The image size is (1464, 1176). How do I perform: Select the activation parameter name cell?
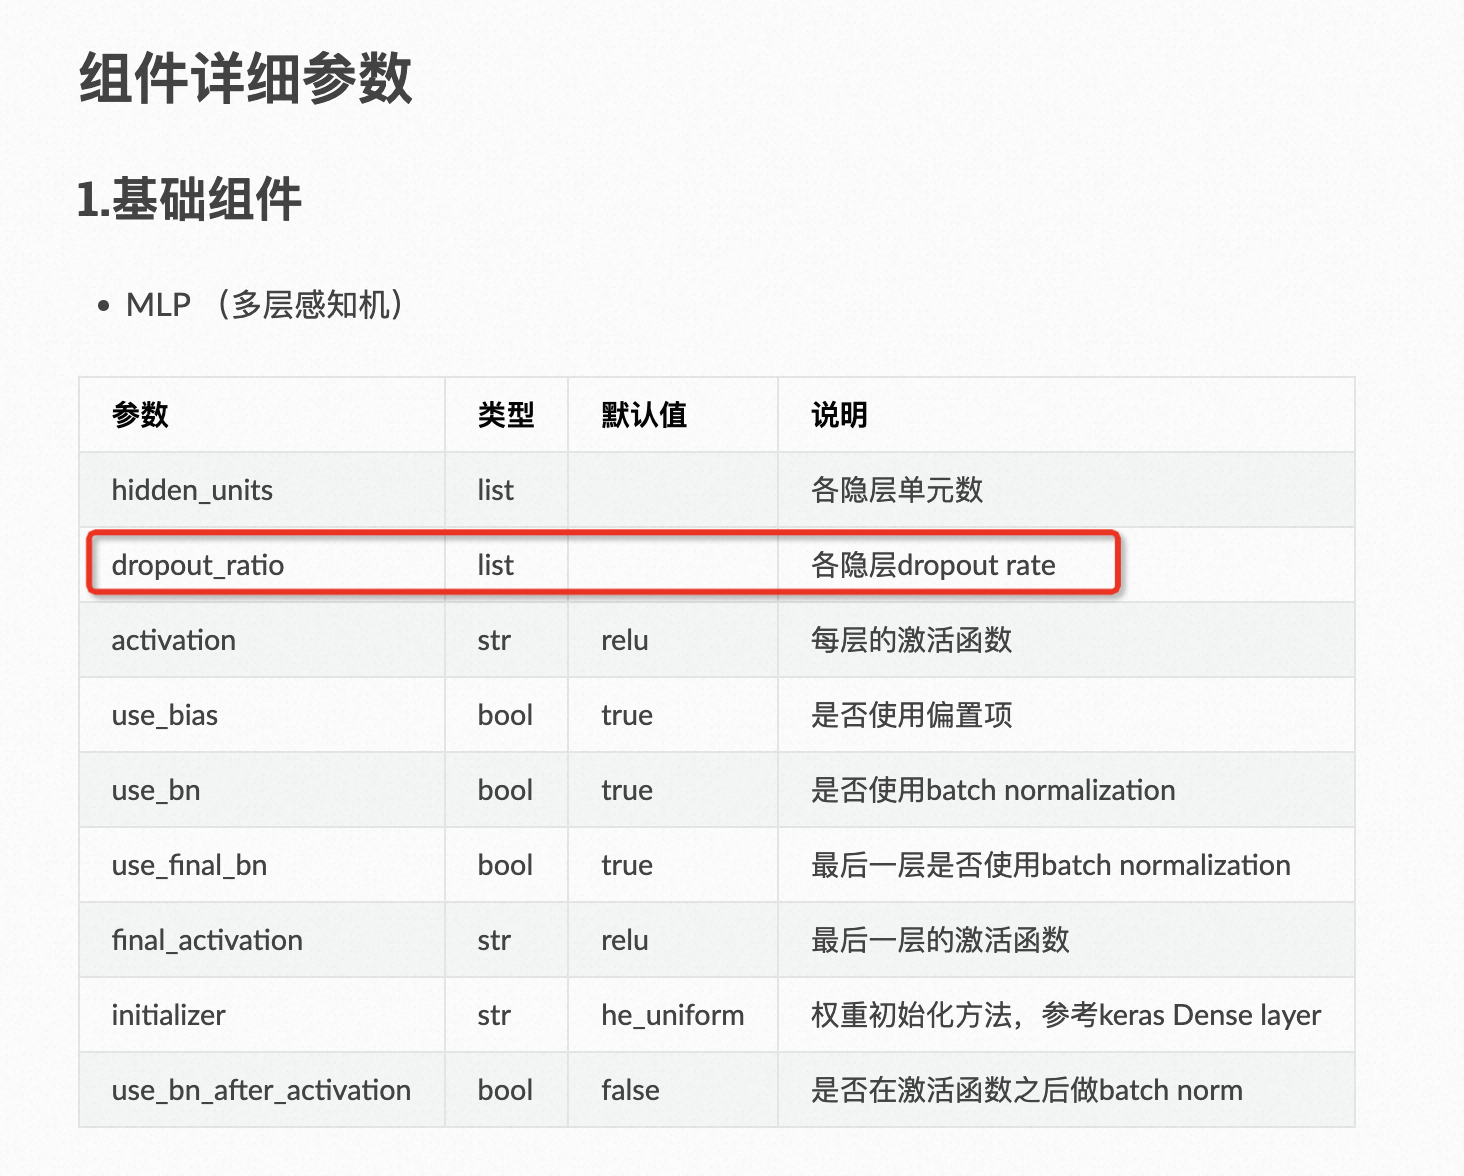(174, 640)
